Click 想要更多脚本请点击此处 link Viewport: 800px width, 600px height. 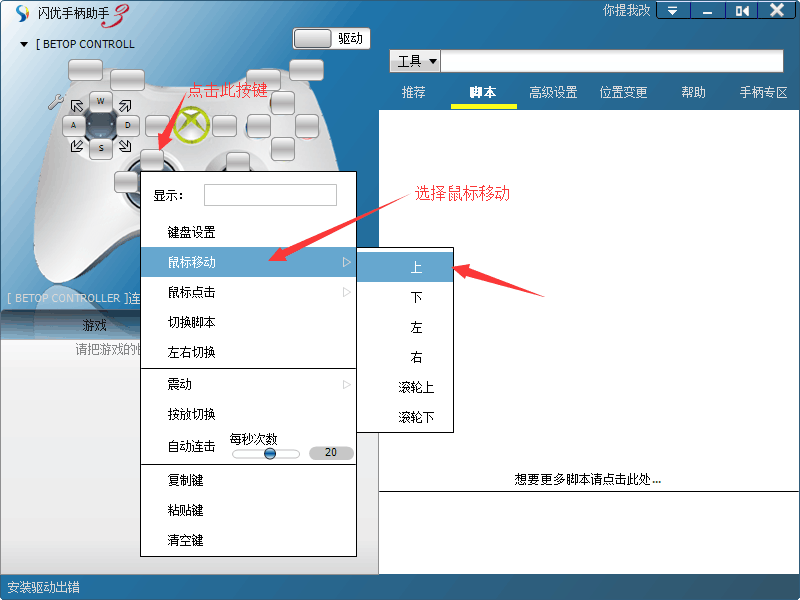pyautogui.click(x=588, y=479)
